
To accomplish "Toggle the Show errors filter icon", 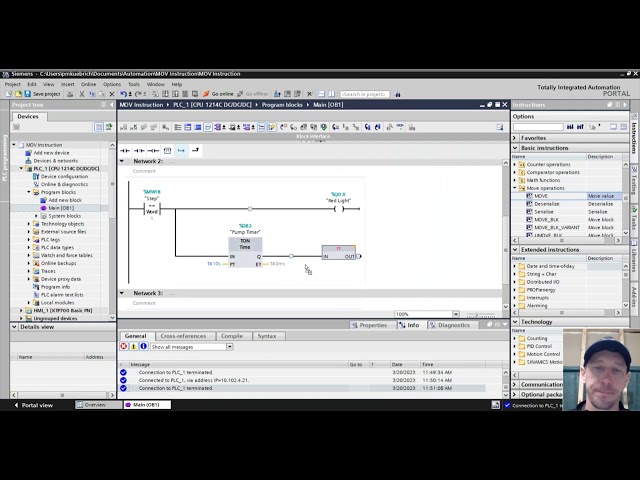I will tap(124, 347).
